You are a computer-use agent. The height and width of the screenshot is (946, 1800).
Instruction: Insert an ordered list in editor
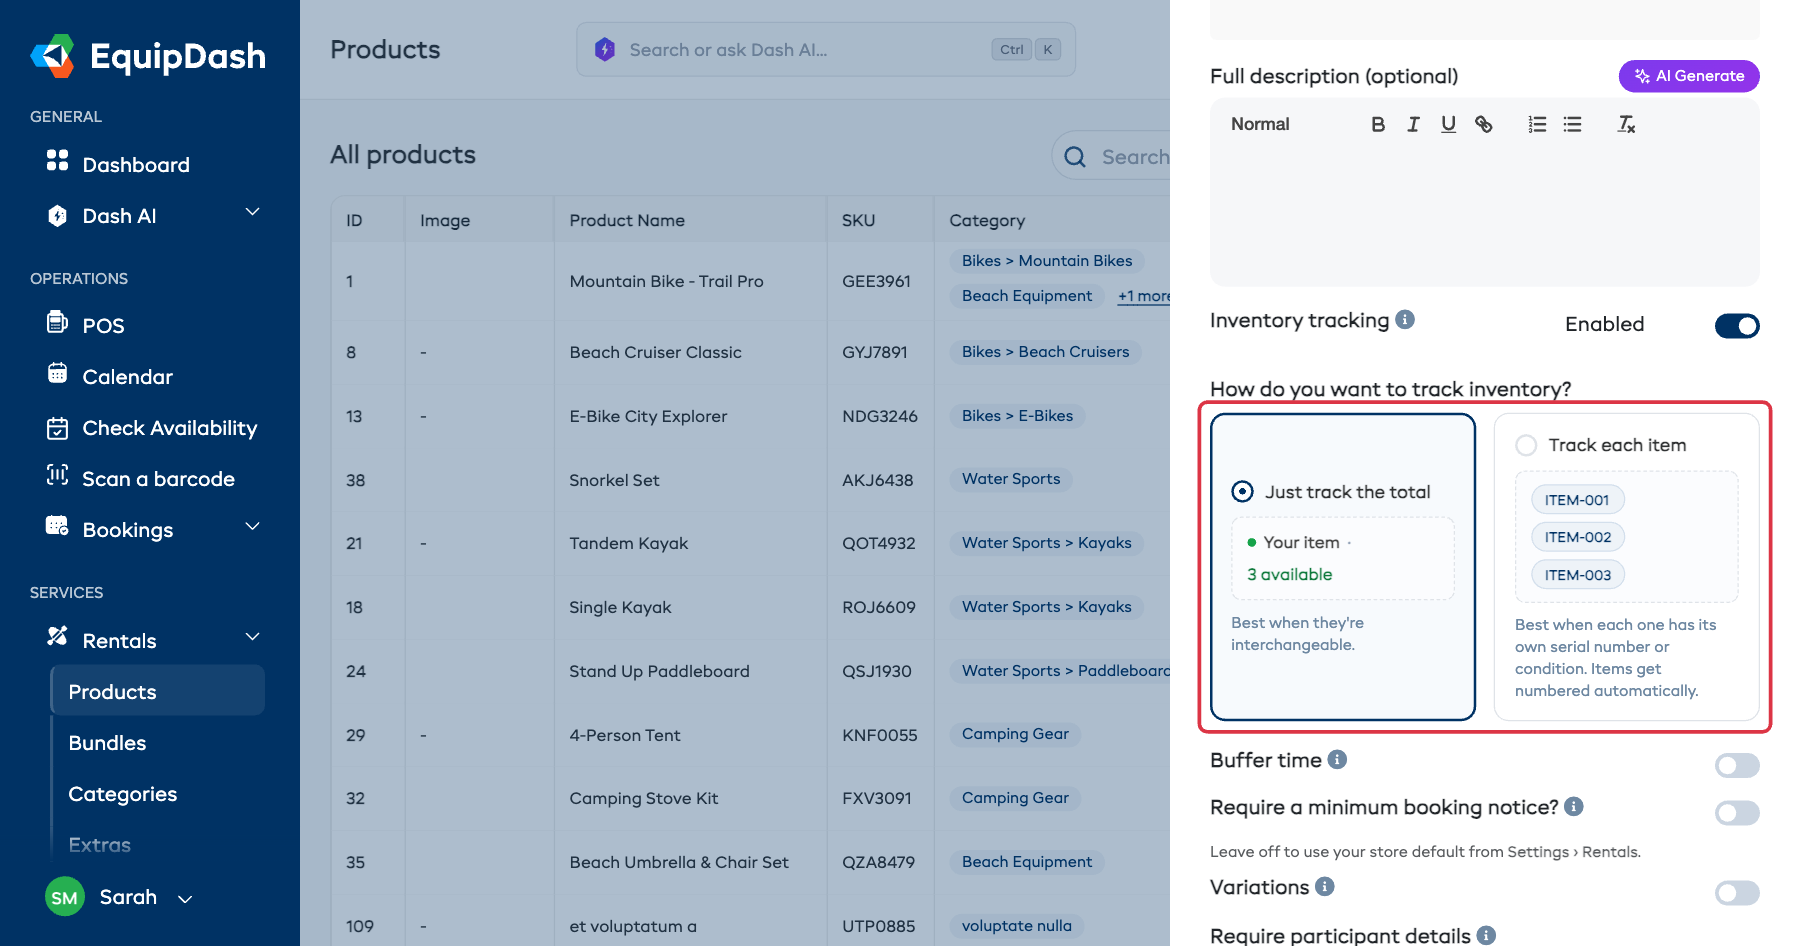1537,124
